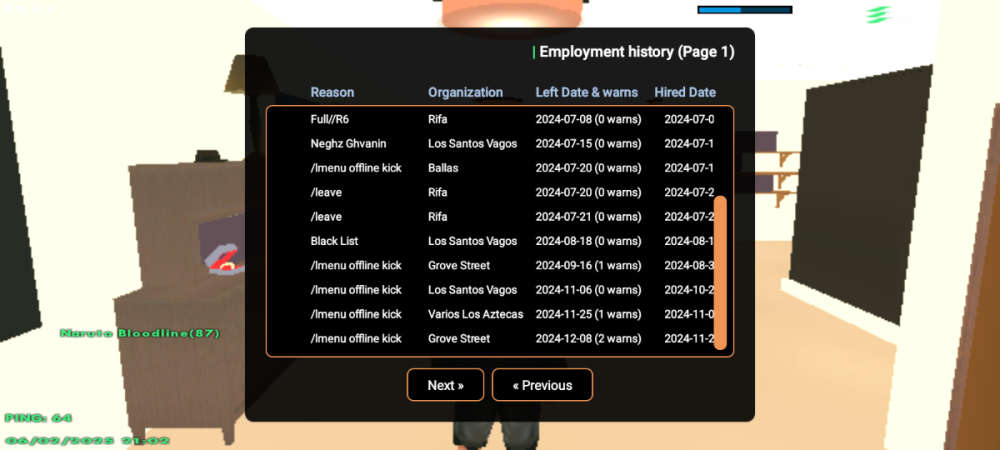1000x450 pixels.
Task: Click Rifa in the Full//R6 row
Action: (x=438, y=119)
